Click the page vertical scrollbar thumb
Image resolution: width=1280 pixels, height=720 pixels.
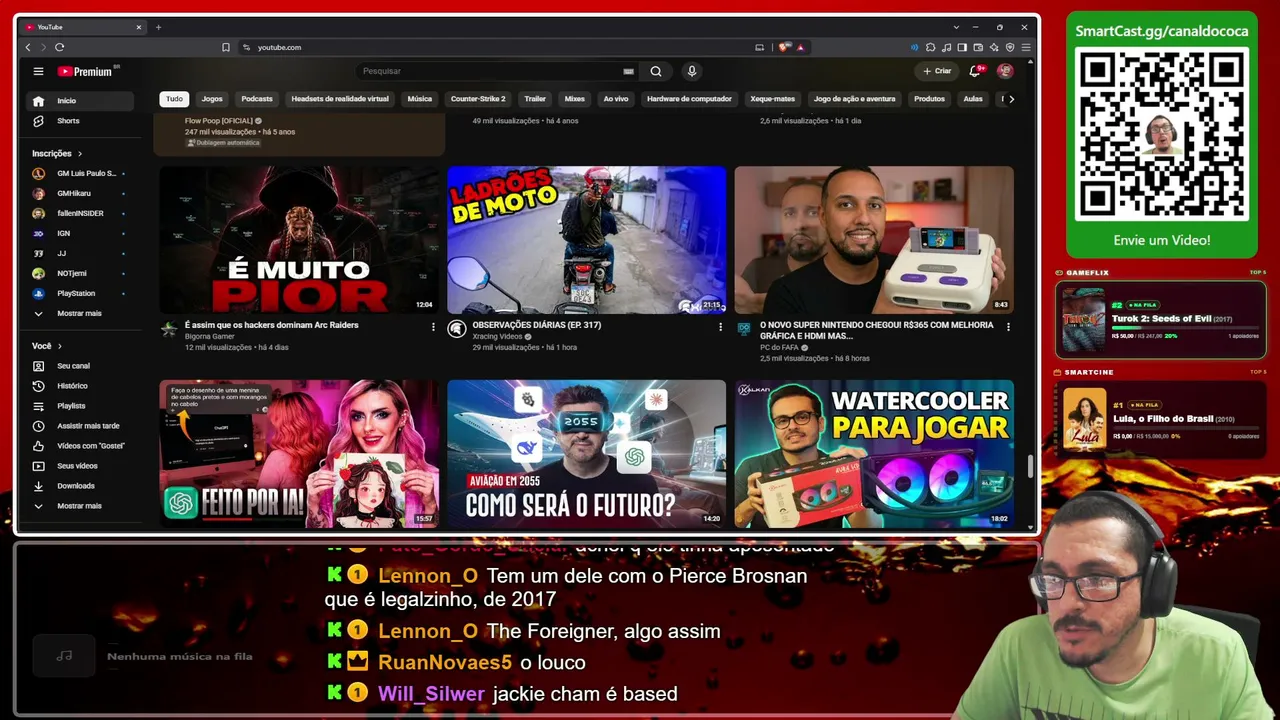[1030, 467]
